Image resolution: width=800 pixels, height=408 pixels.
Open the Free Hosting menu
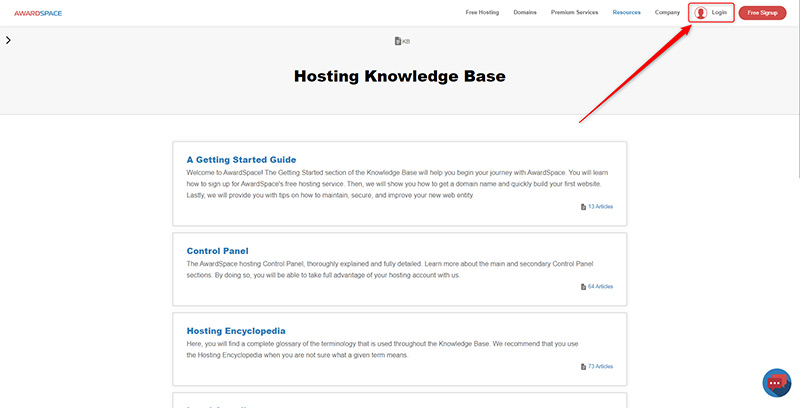click(x=482, y=13)
